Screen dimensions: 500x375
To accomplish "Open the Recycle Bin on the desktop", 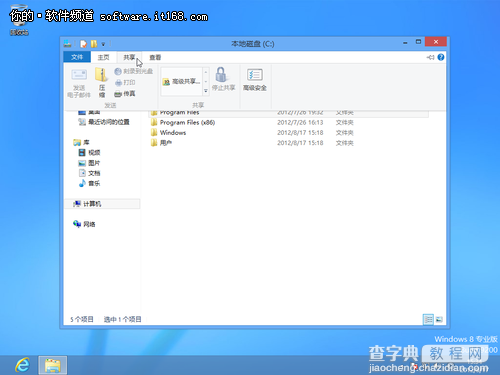I will point(19,19).
